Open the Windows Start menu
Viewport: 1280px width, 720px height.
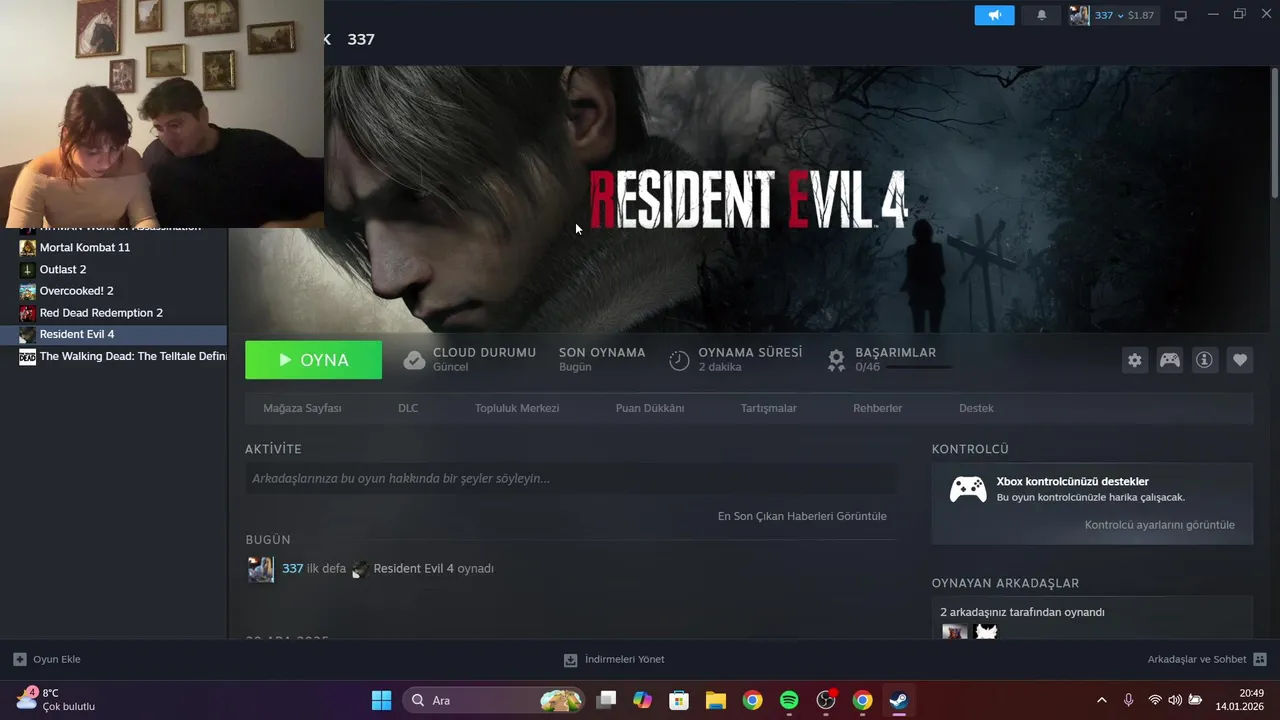pos(381,700)
